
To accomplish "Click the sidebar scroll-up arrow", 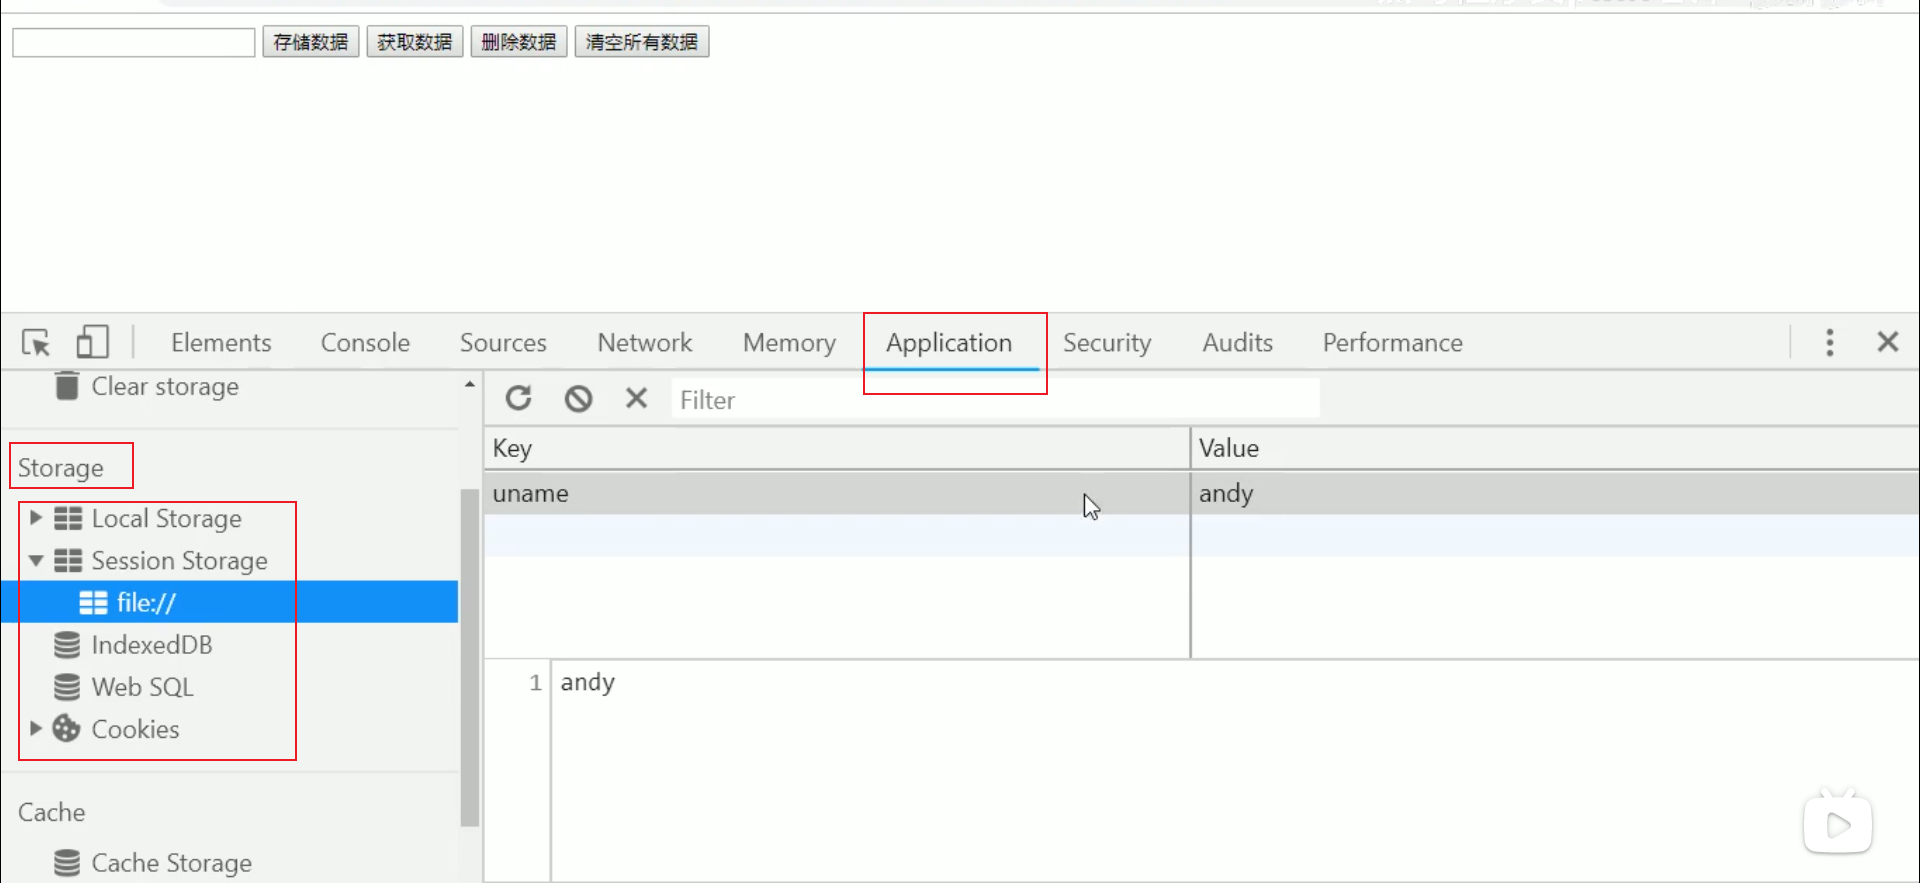I will [469, 385].
